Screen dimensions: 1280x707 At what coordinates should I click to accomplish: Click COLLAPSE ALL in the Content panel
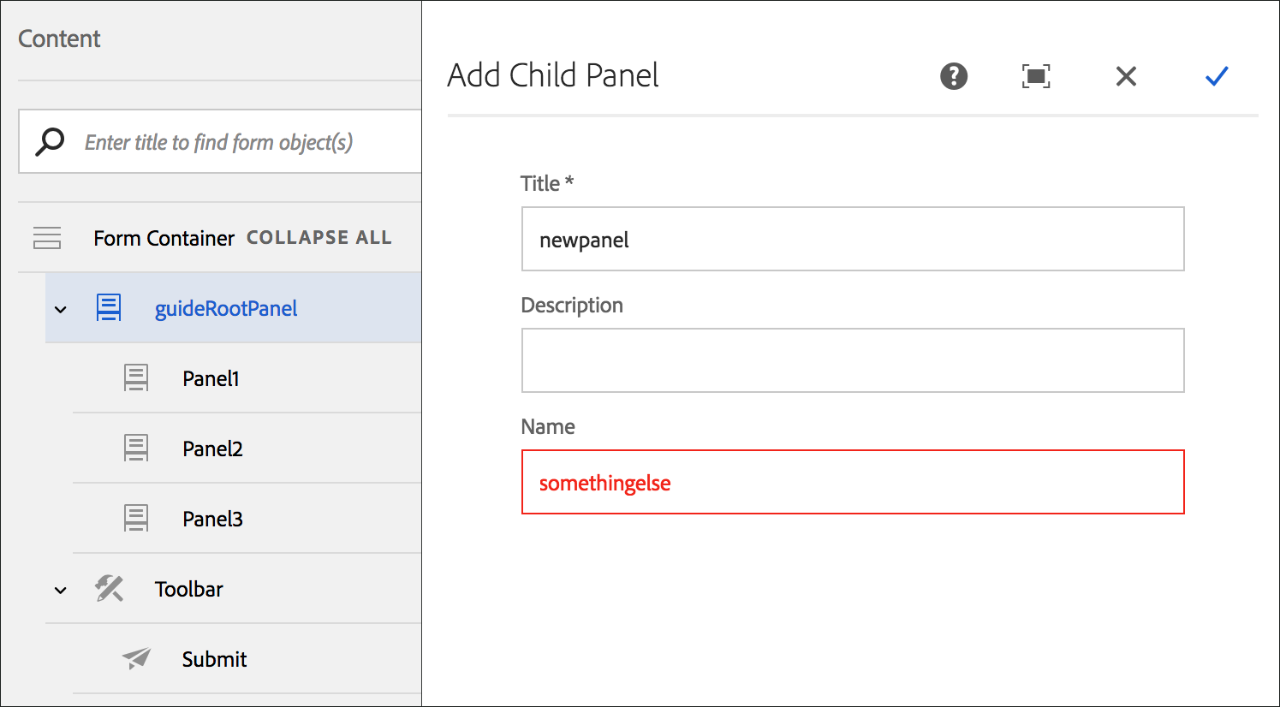[319, 238]
